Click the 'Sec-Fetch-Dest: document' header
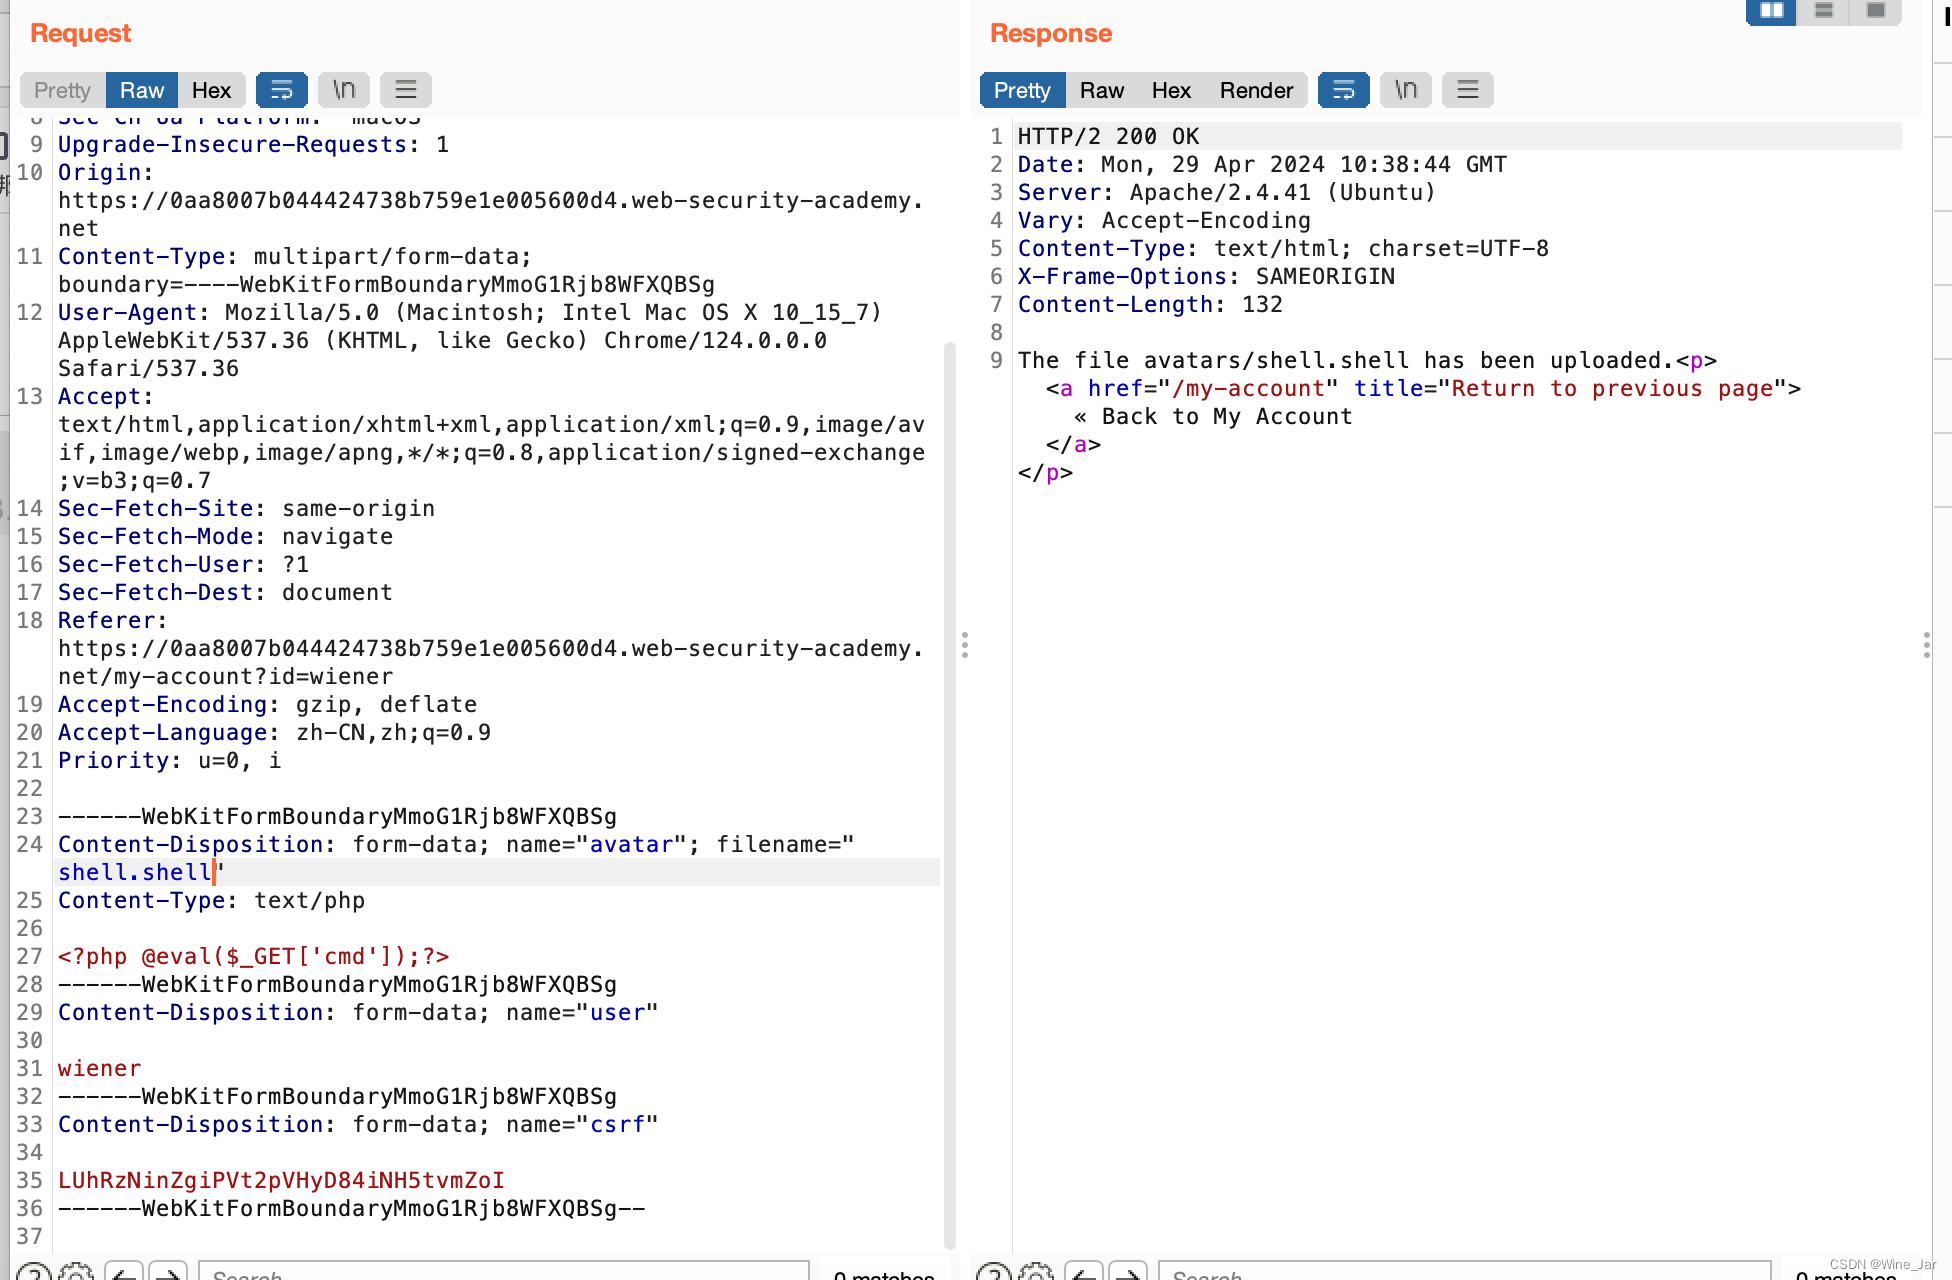The width and height of the screenshot is (1952, 1280). pyautogui.click(x=225, y=592)
